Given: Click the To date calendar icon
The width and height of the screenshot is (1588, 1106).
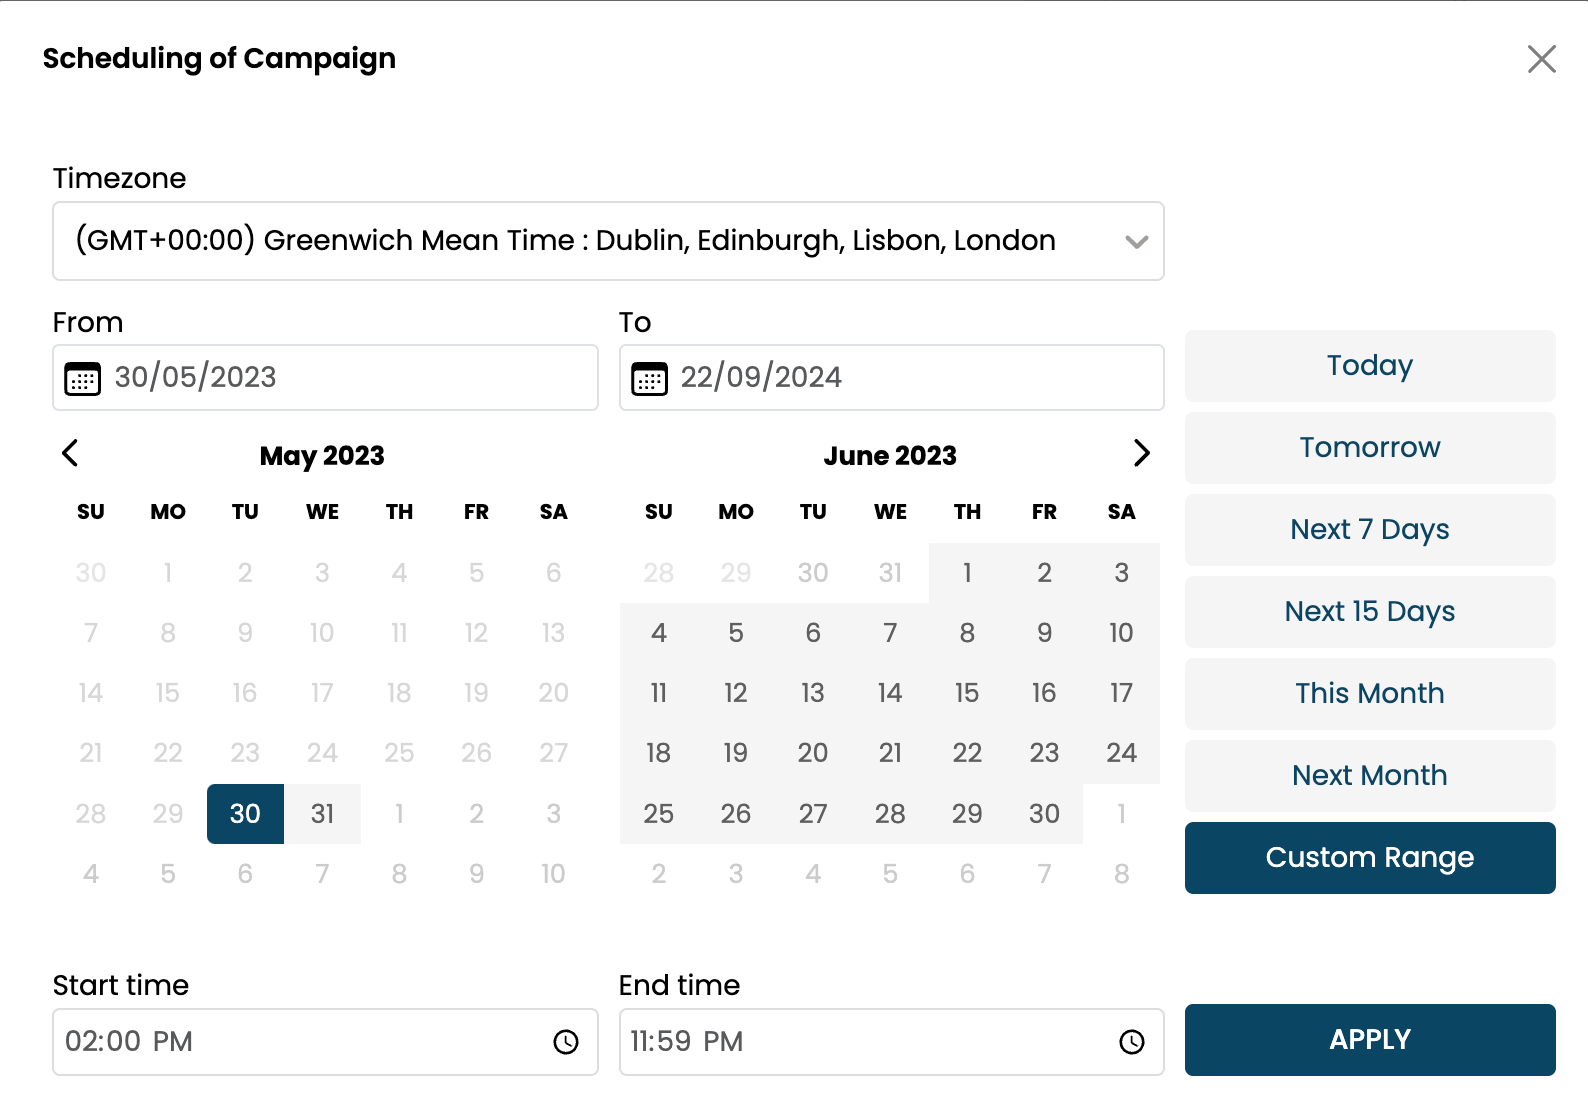Looking at the screenshot, I should (x=649, y=379).
